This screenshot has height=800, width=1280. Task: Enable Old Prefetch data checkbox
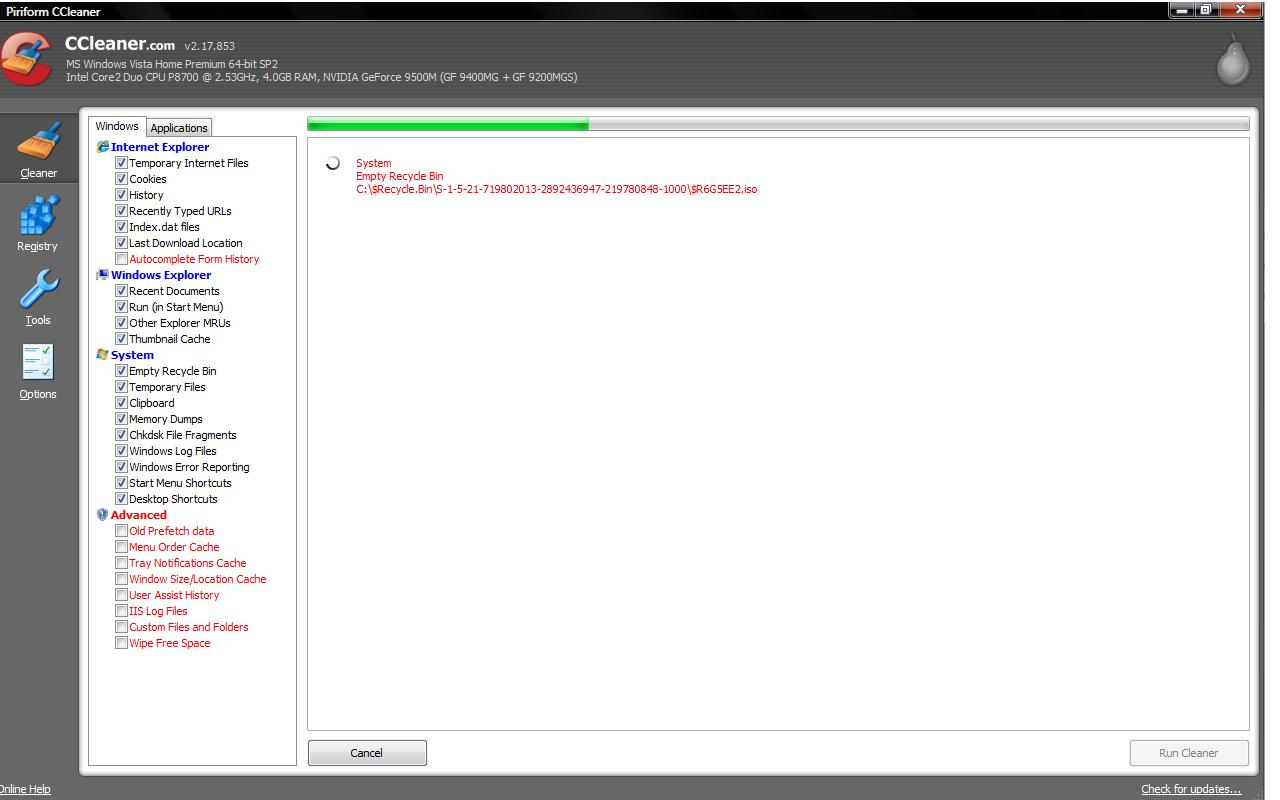point(121,531)
